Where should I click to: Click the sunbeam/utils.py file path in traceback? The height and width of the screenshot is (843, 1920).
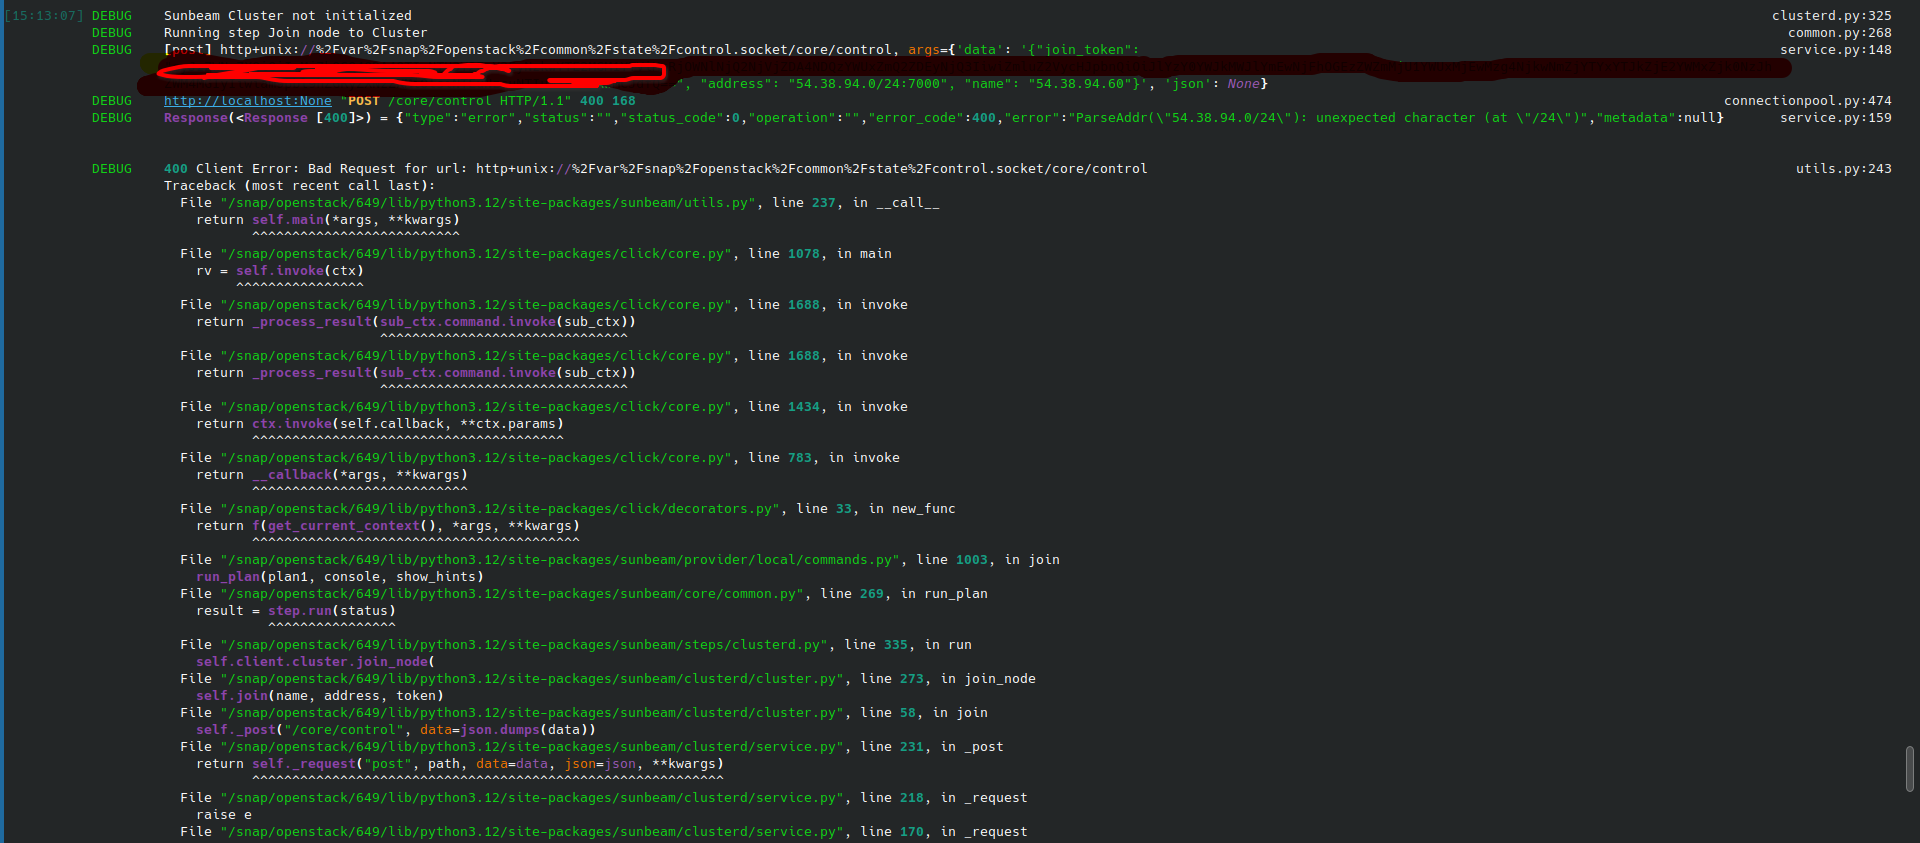[x=488, y=203]
